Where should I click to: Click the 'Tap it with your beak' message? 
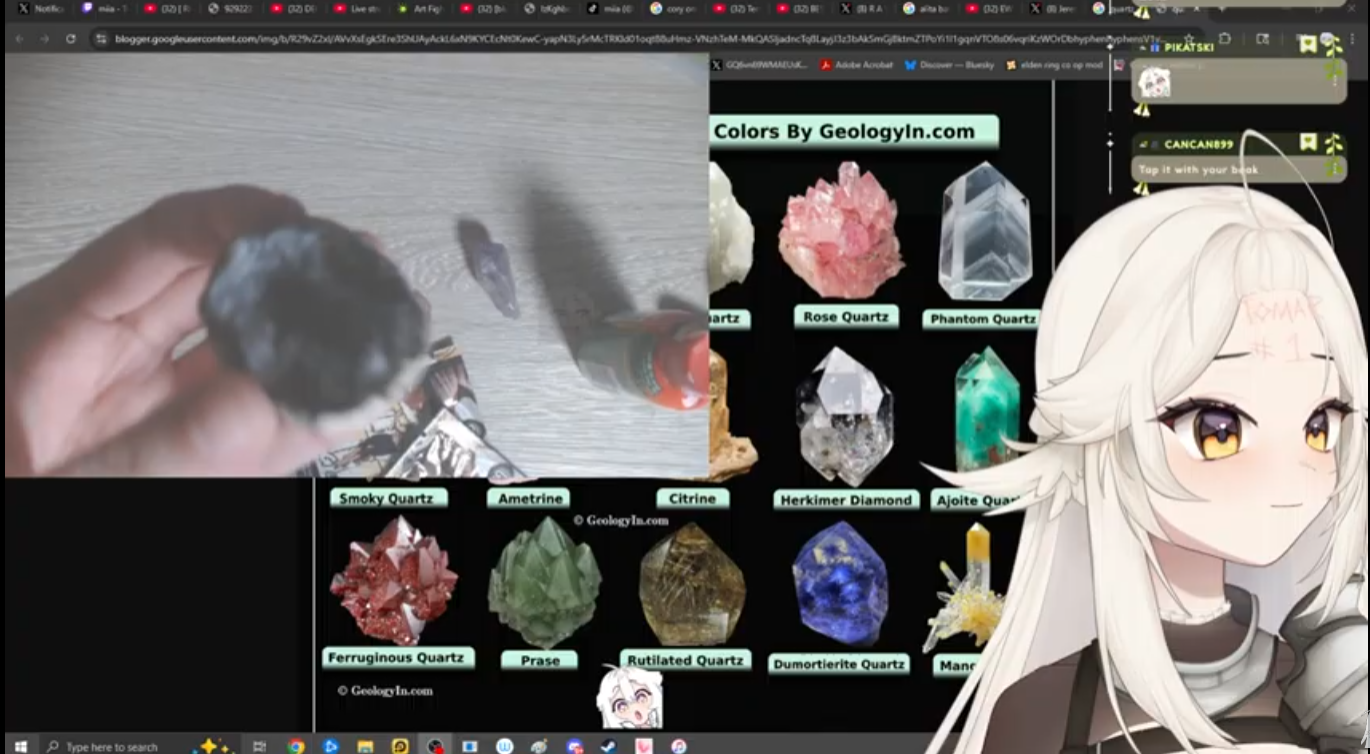tap(1198, 169)
